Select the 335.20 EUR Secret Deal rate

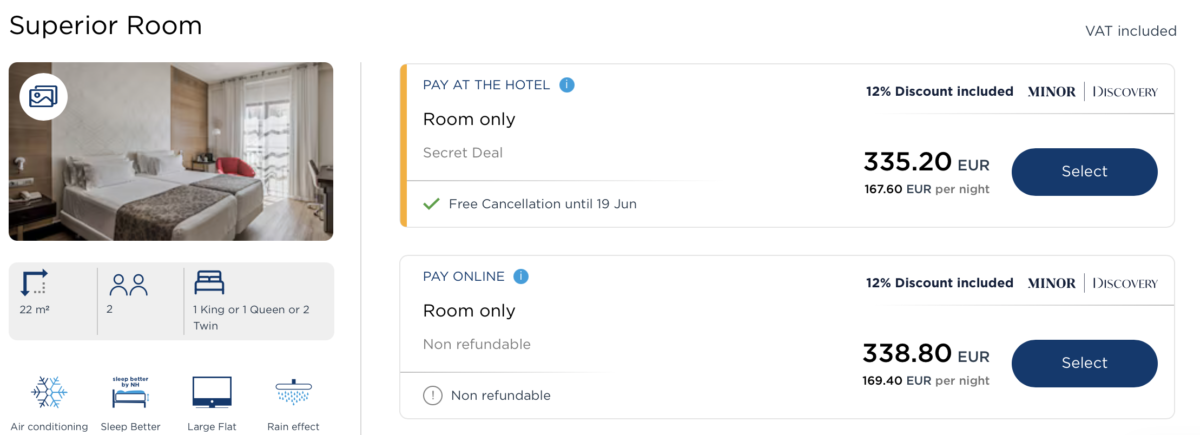[x=1084, y=172]
